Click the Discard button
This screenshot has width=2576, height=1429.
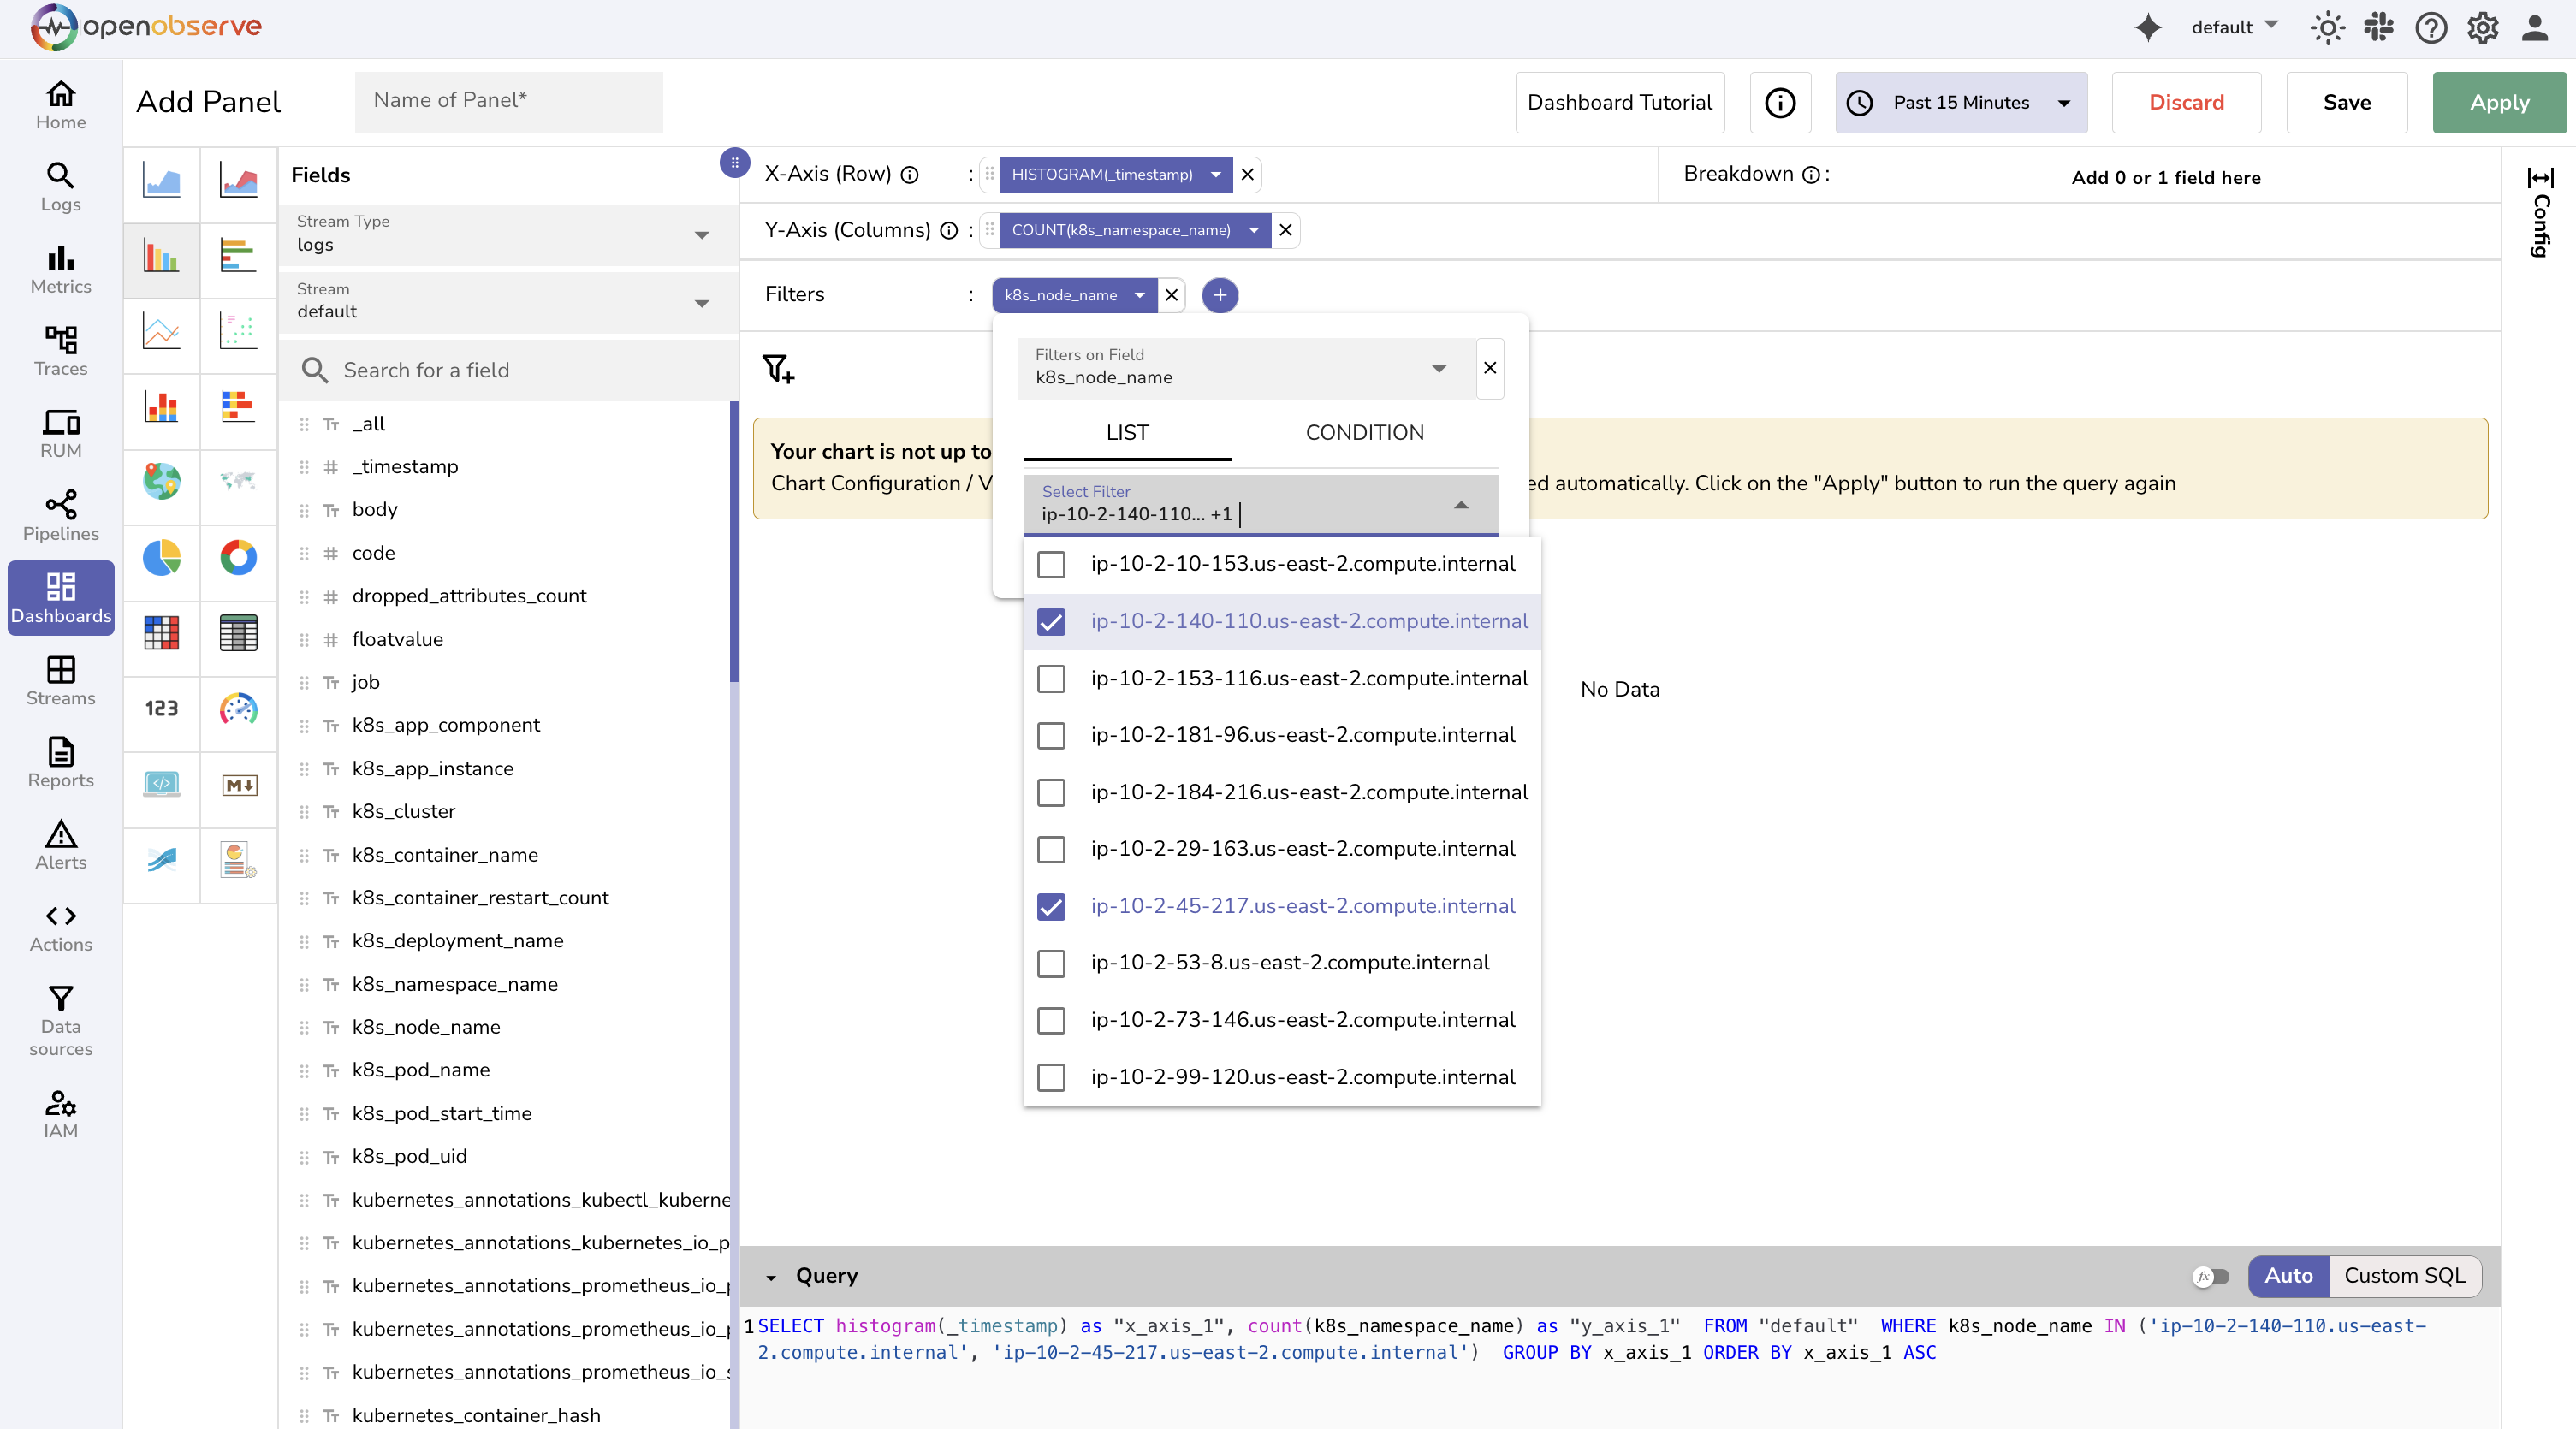(2186, 102)
